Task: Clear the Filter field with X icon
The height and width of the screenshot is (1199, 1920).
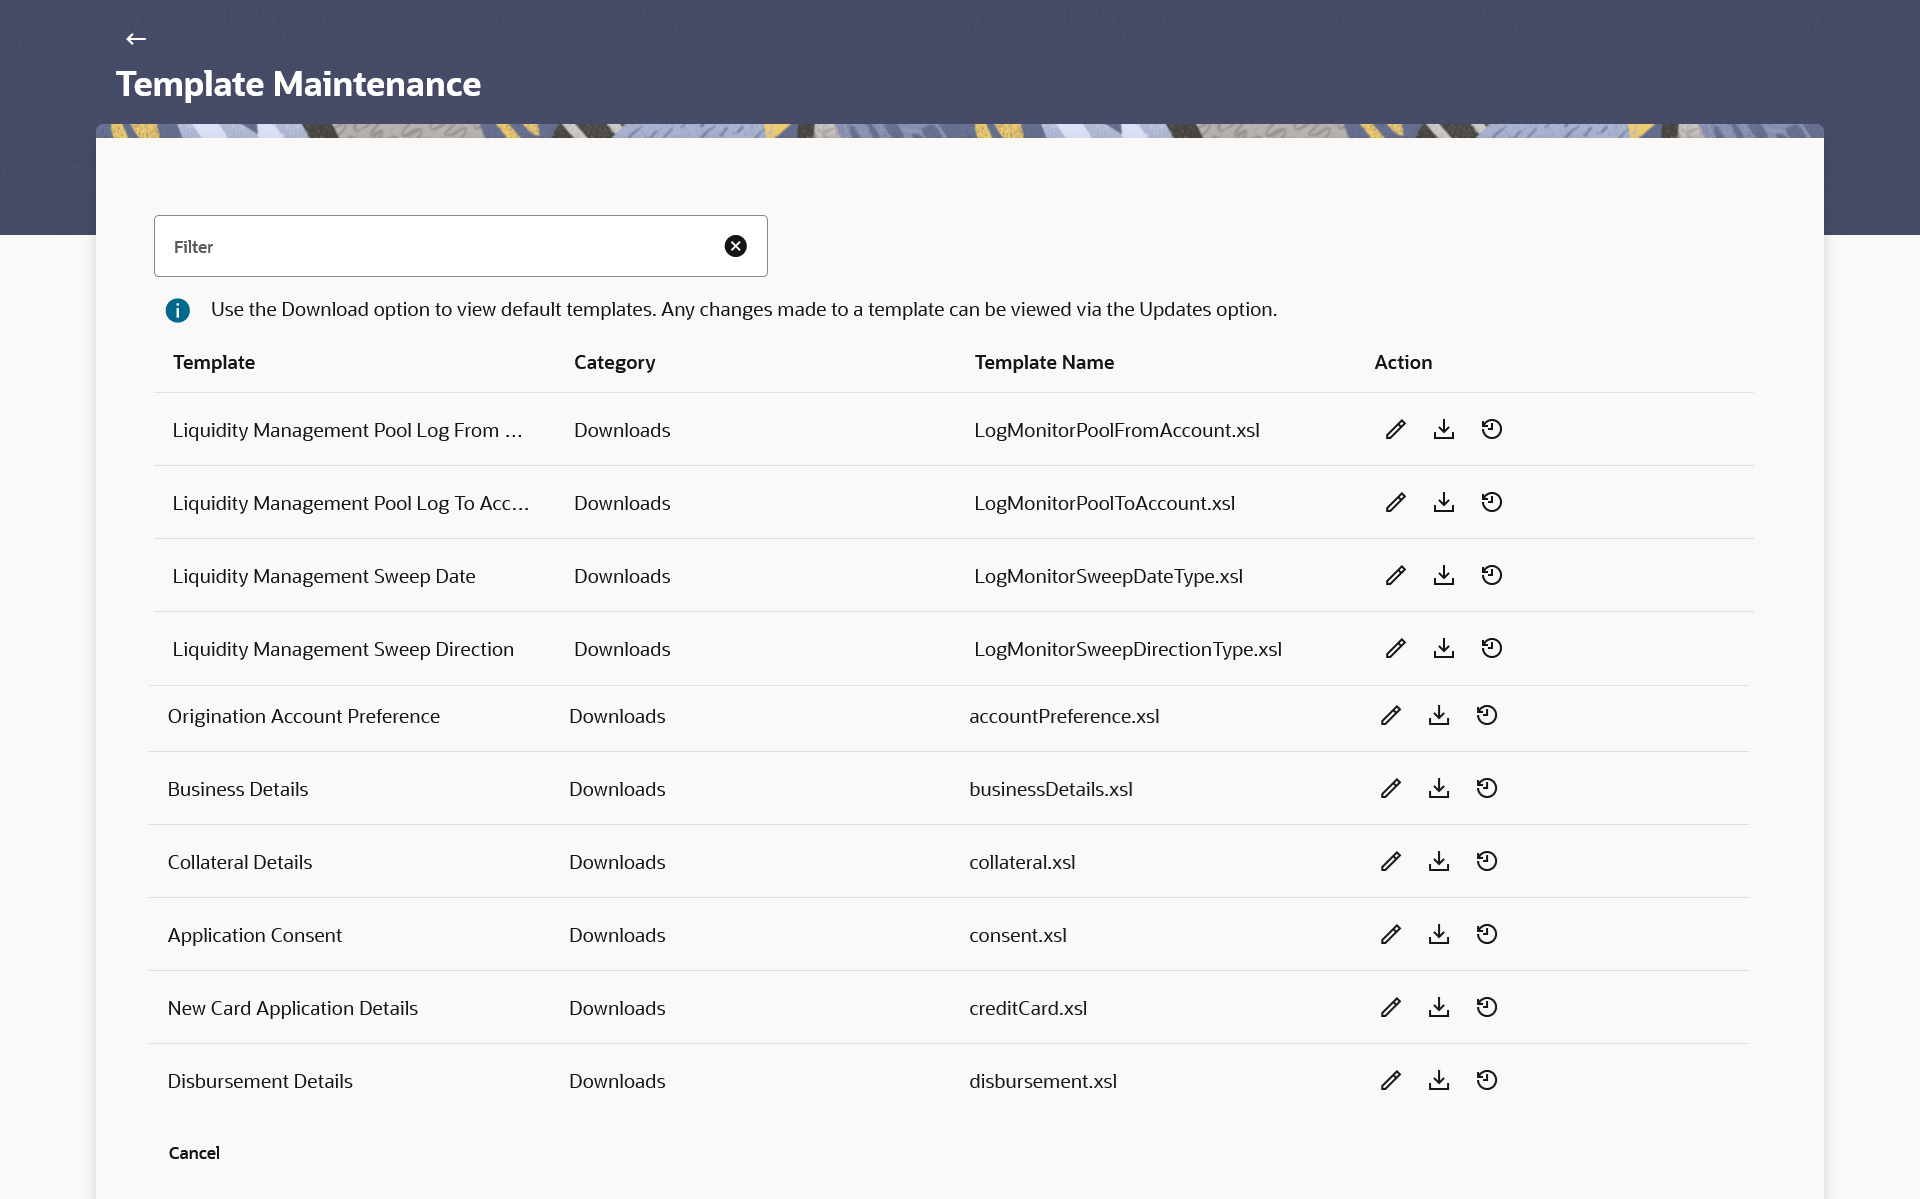Action: pos(735,246)
